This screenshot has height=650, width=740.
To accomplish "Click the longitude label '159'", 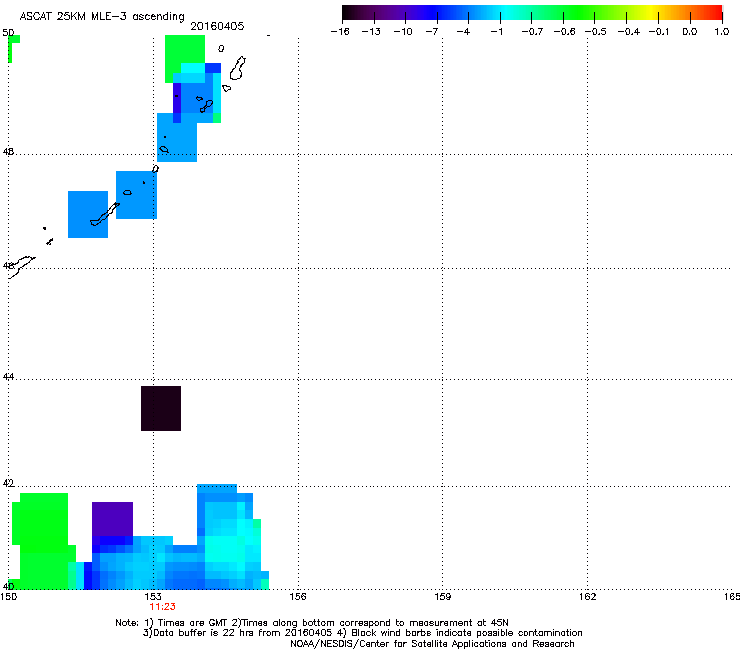I will 442,597.
